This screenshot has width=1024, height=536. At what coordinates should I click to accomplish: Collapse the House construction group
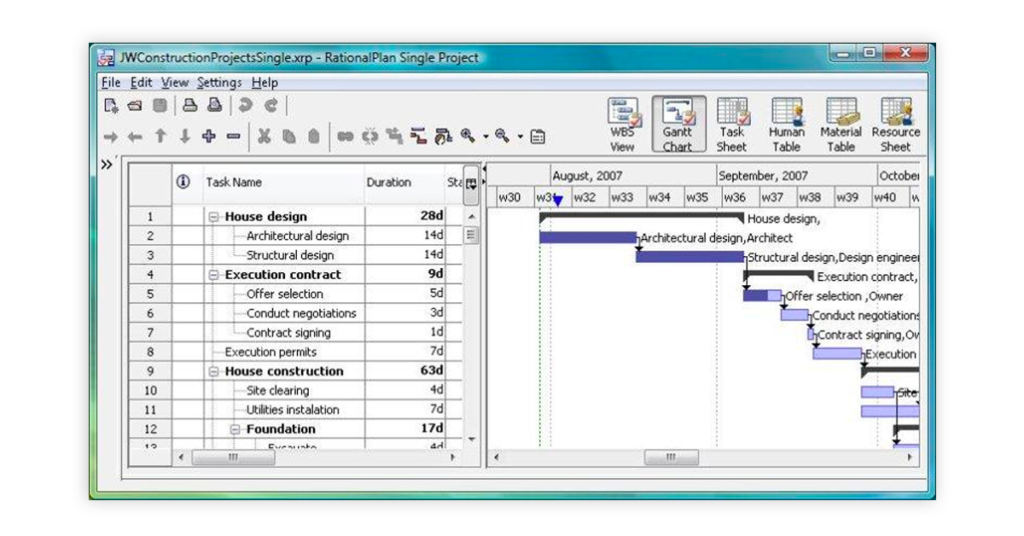[214, 371]
